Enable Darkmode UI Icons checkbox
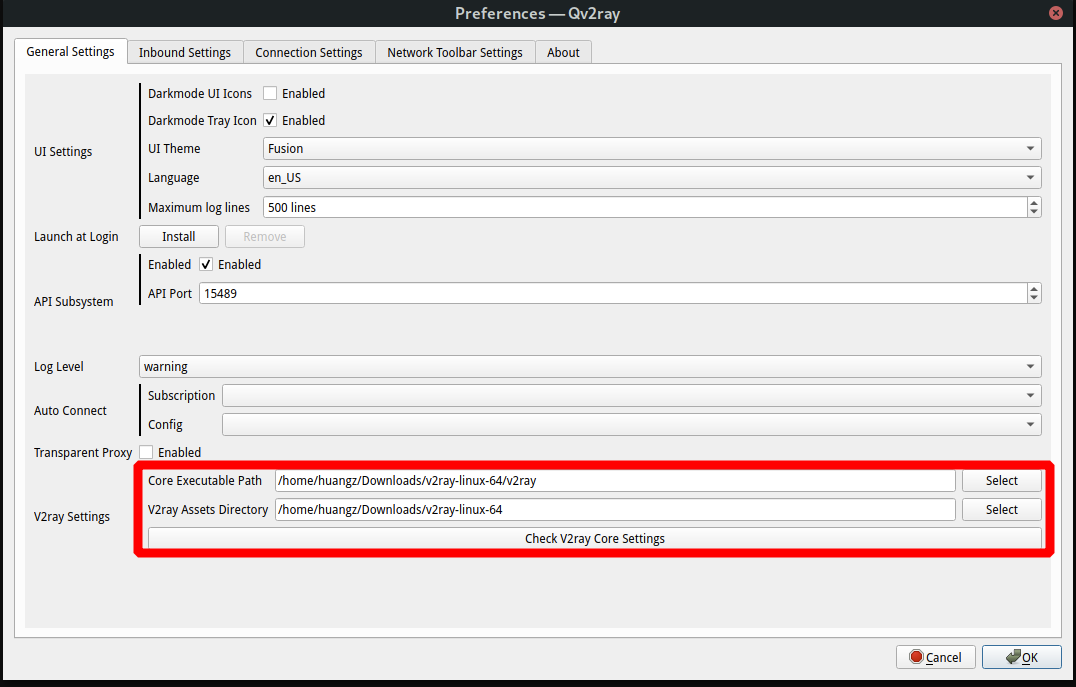This screenshot has height=687, width=1076. click(x=270, y=93)
